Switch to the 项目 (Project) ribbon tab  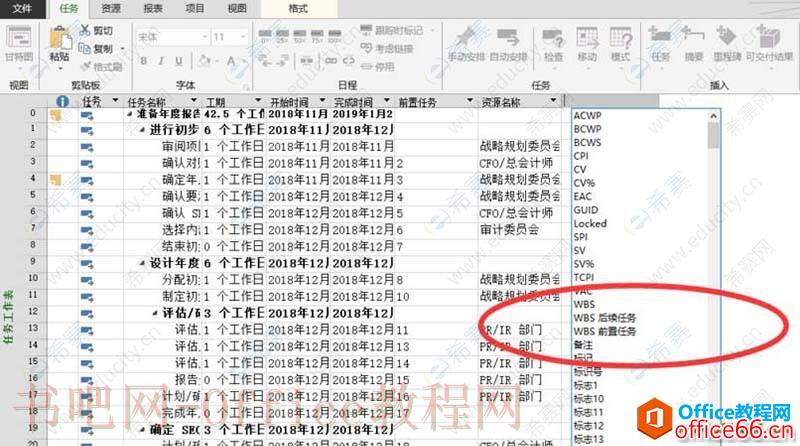(x=194, y=8)
